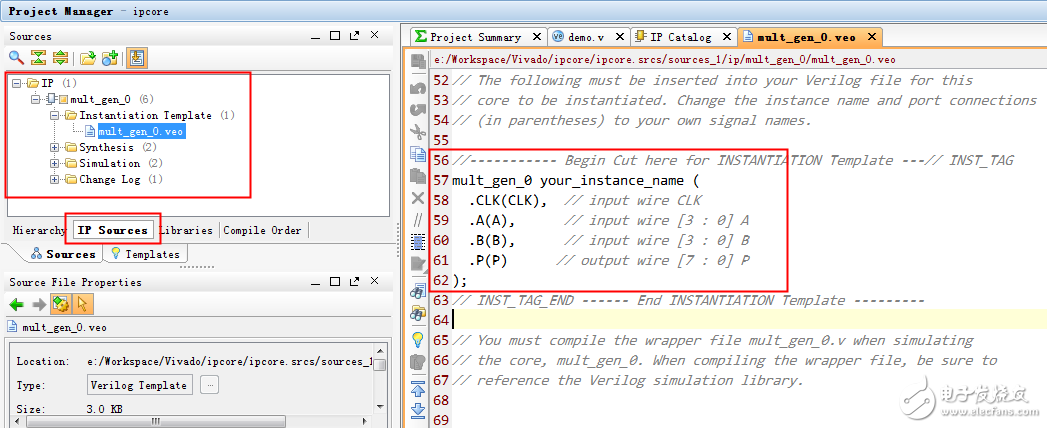Click the lightbulb icon in editor sidebar
Screen dimensions: 1047x428
pyautogui.click(x=418, y=340)
